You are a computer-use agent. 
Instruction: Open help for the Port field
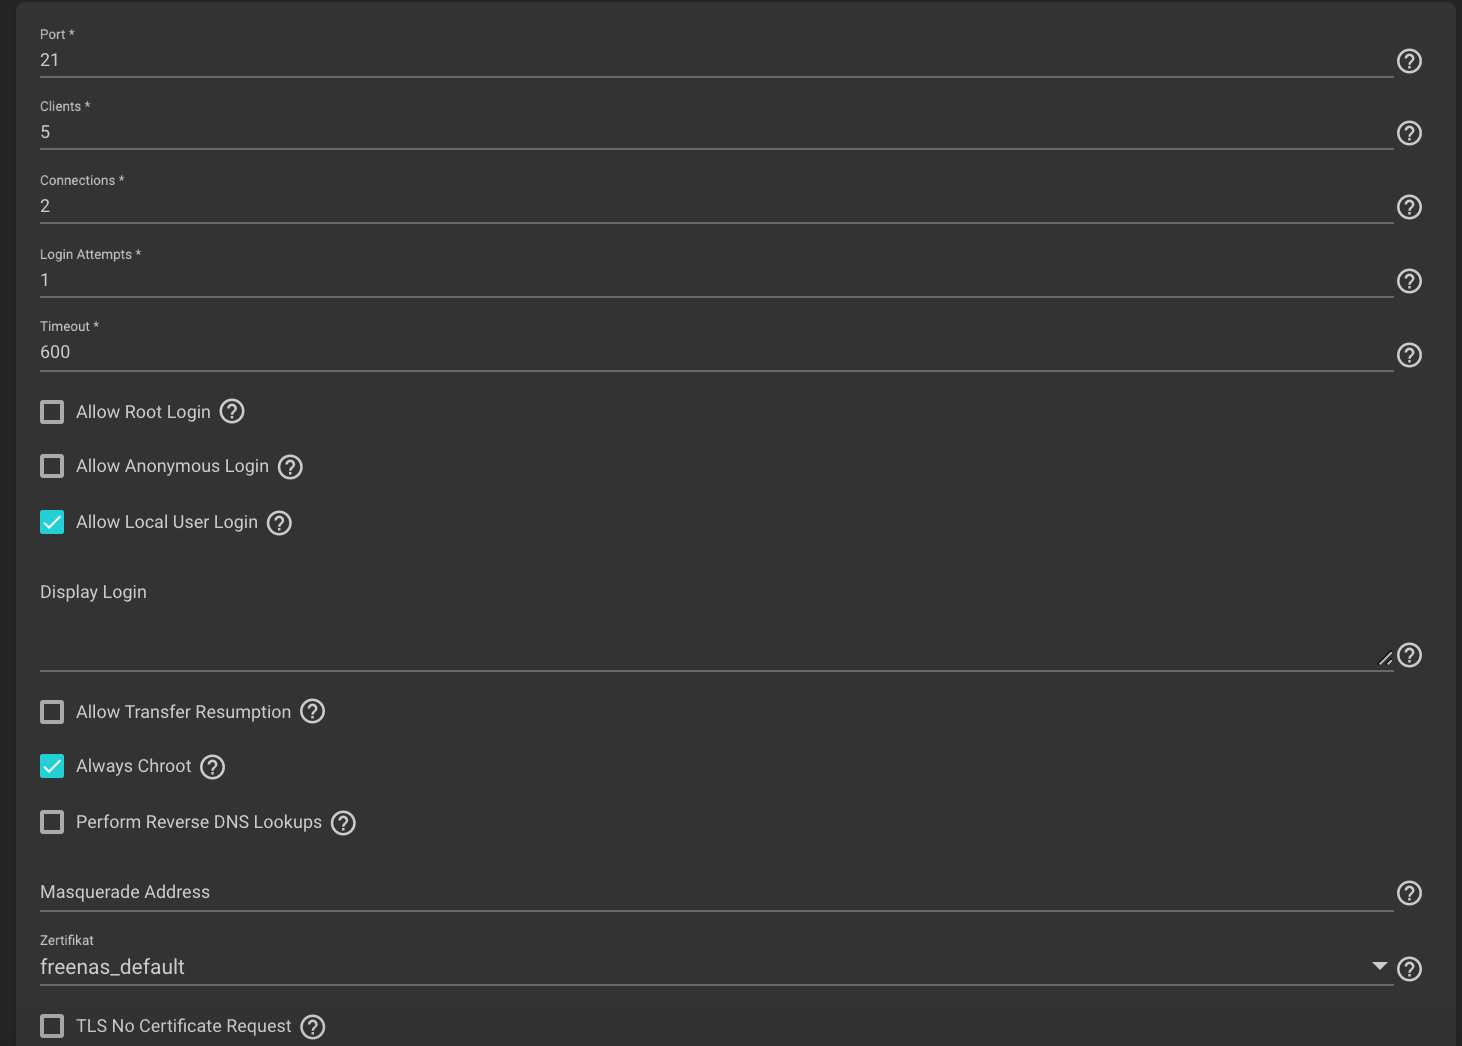coord(1409,61)
